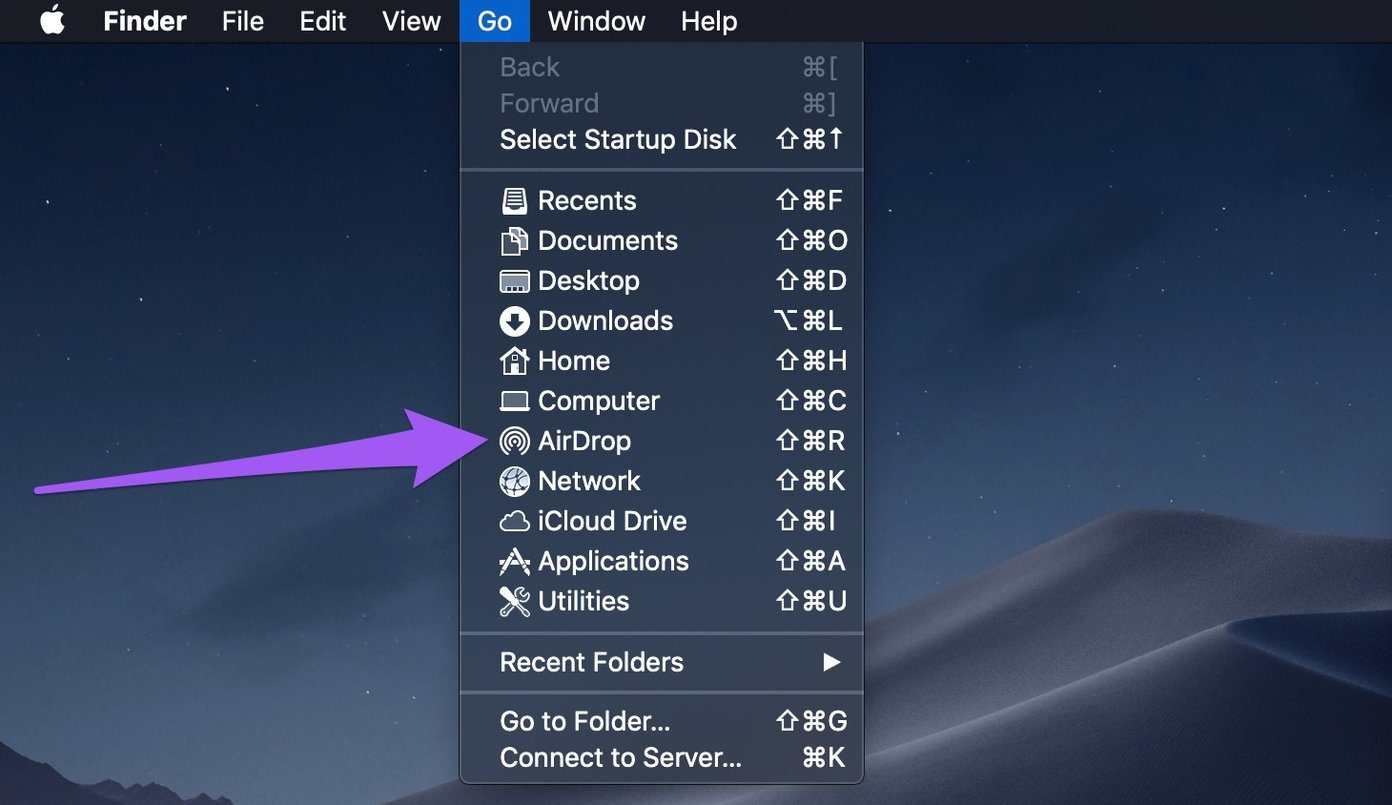Click the Documents page icon
1392x805 pixels.
[x=514, y=241]
